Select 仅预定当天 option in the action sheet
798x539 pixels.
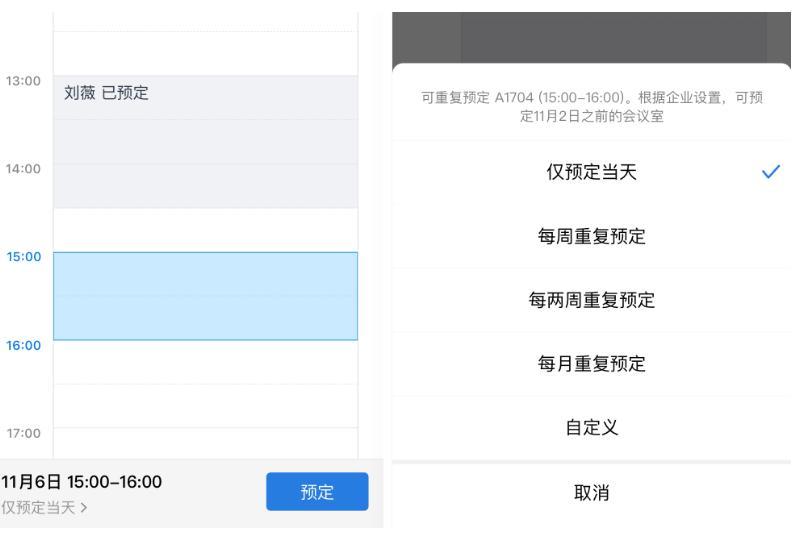(x=591, y=172)
